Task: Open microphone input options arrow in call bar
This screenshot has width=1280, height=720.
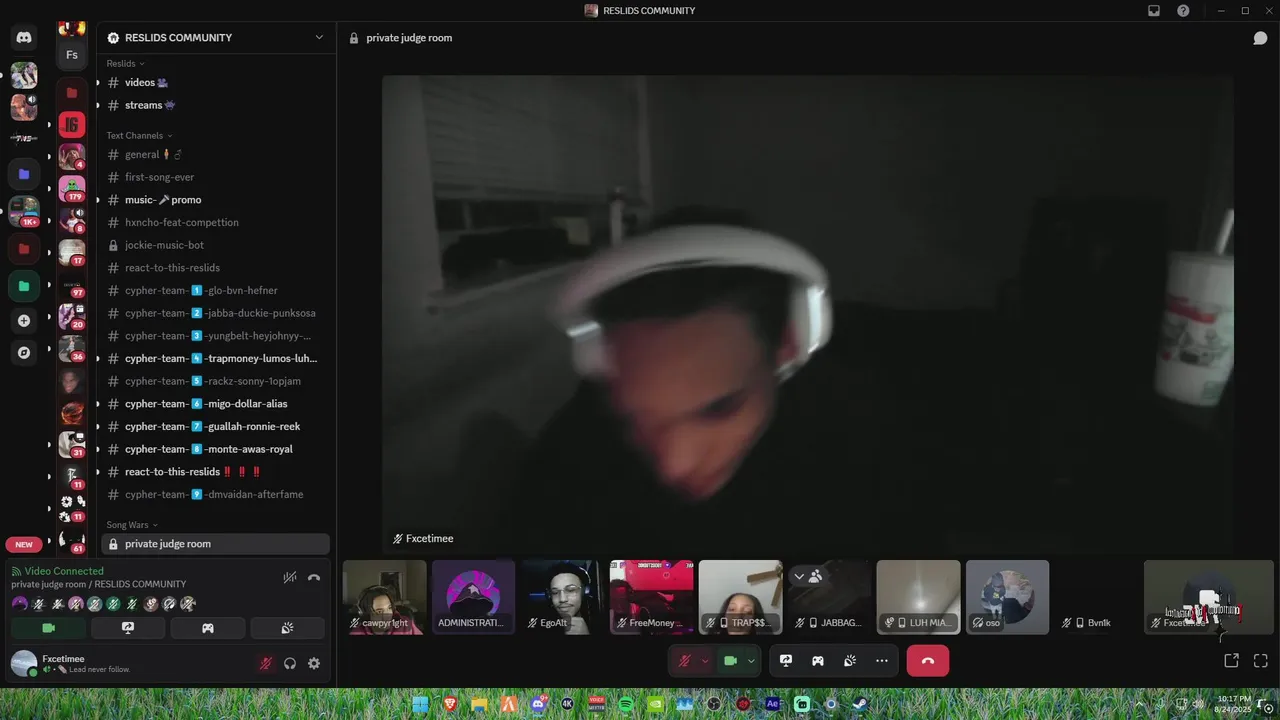Action: pos(705,661)
